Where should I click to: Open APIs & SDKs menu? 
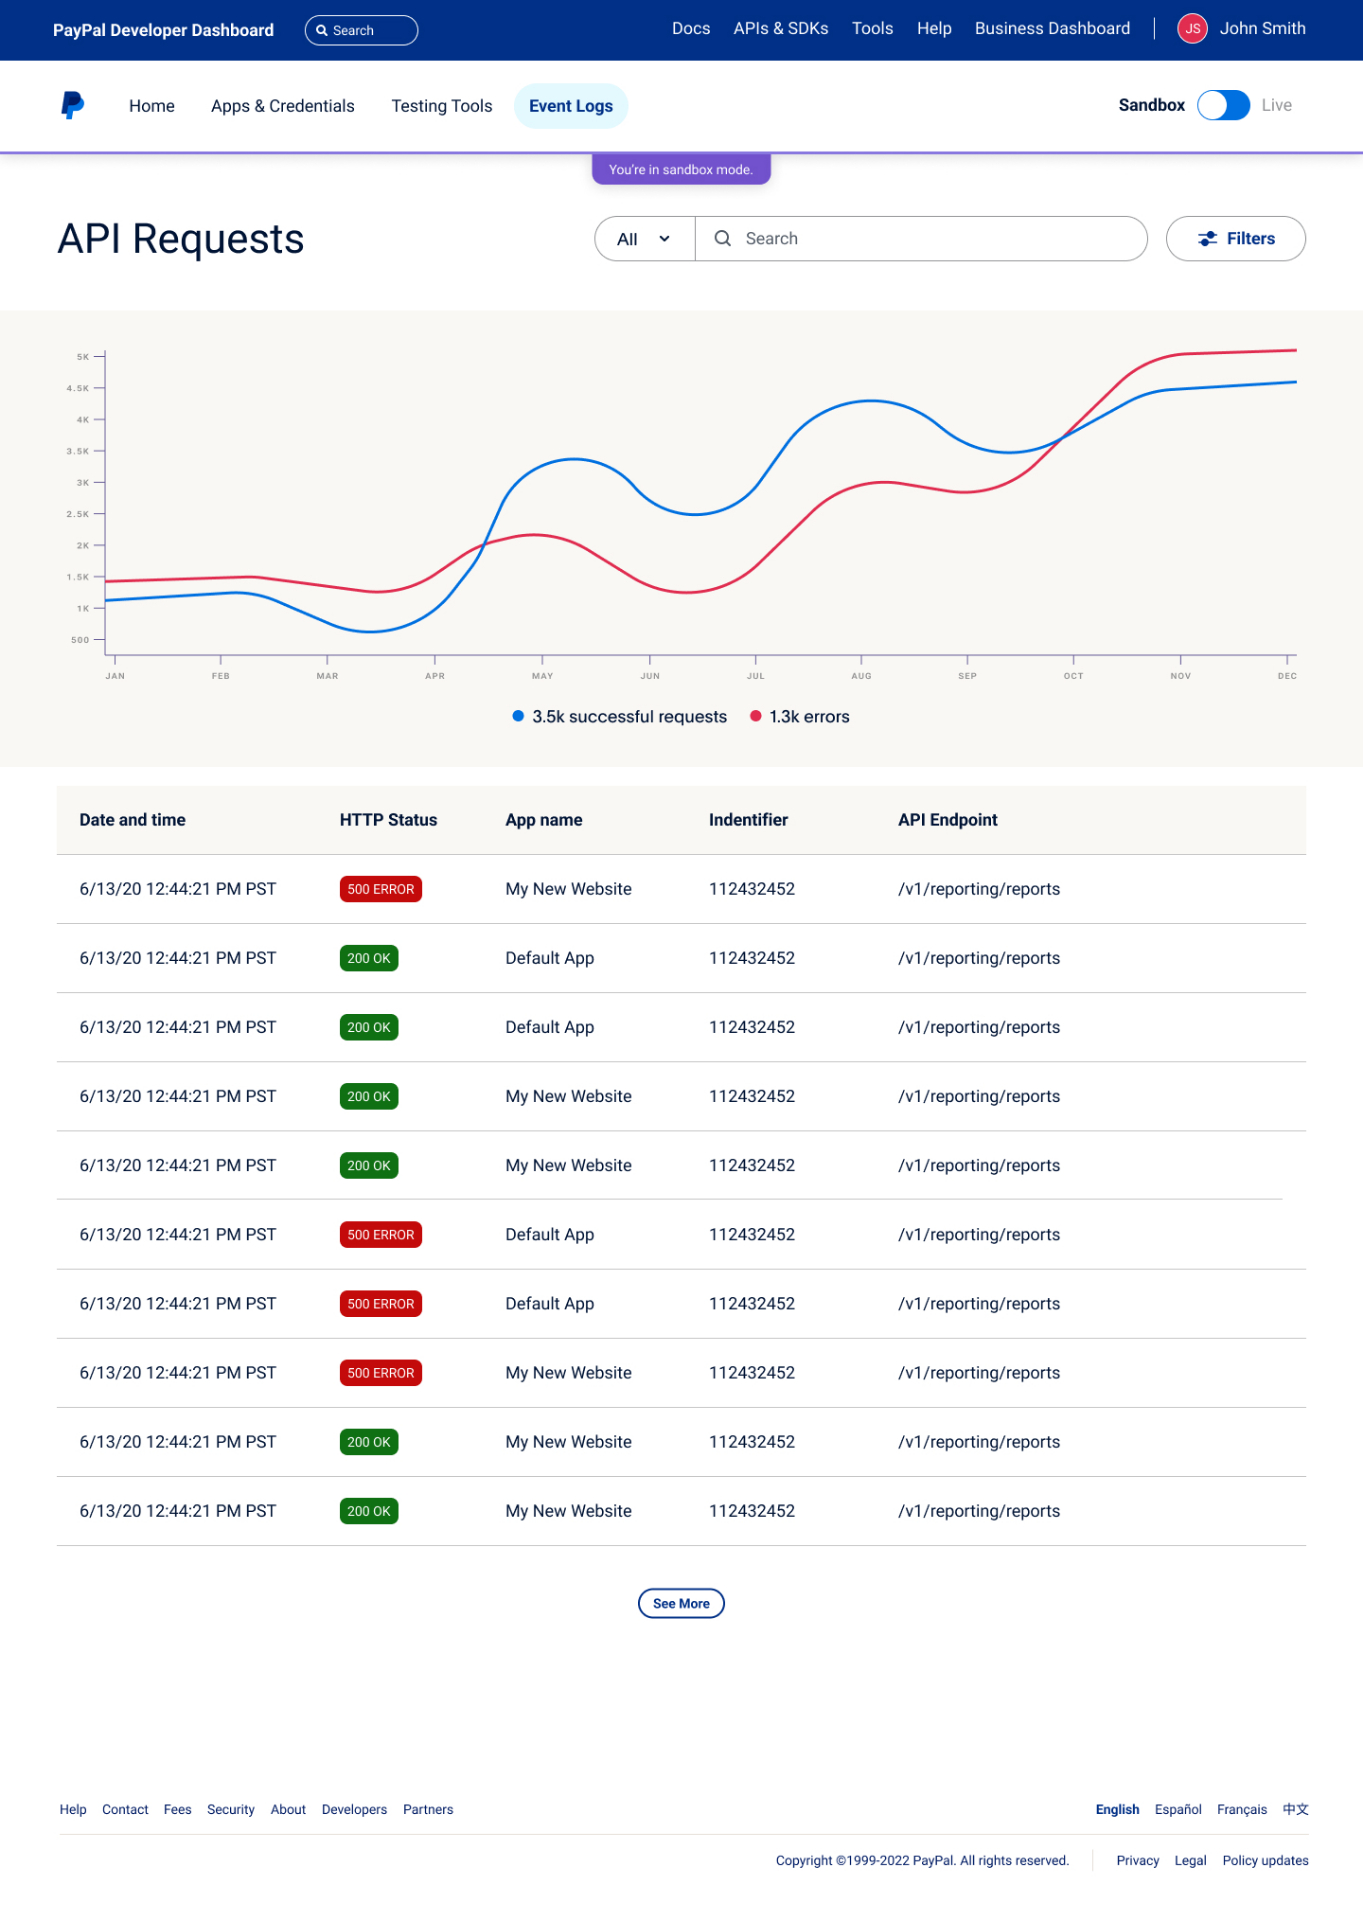(x=781, y=29)
